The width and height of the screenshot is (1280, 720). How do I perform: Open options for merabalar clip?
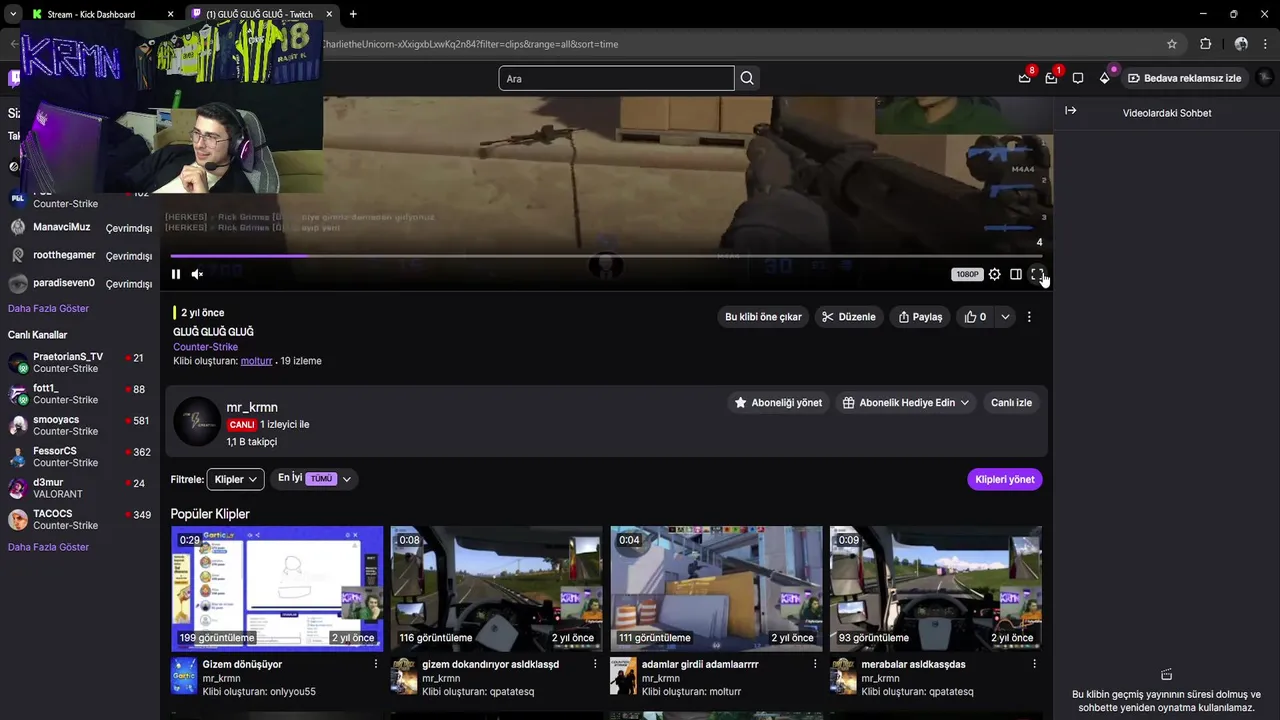(x=1034, y=664)
